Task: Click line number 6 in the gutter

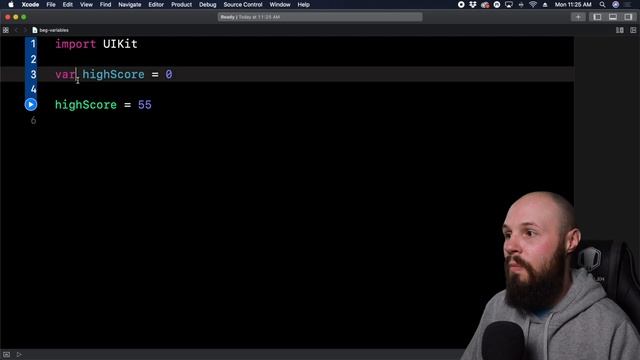Action: [x=33, y=120]
